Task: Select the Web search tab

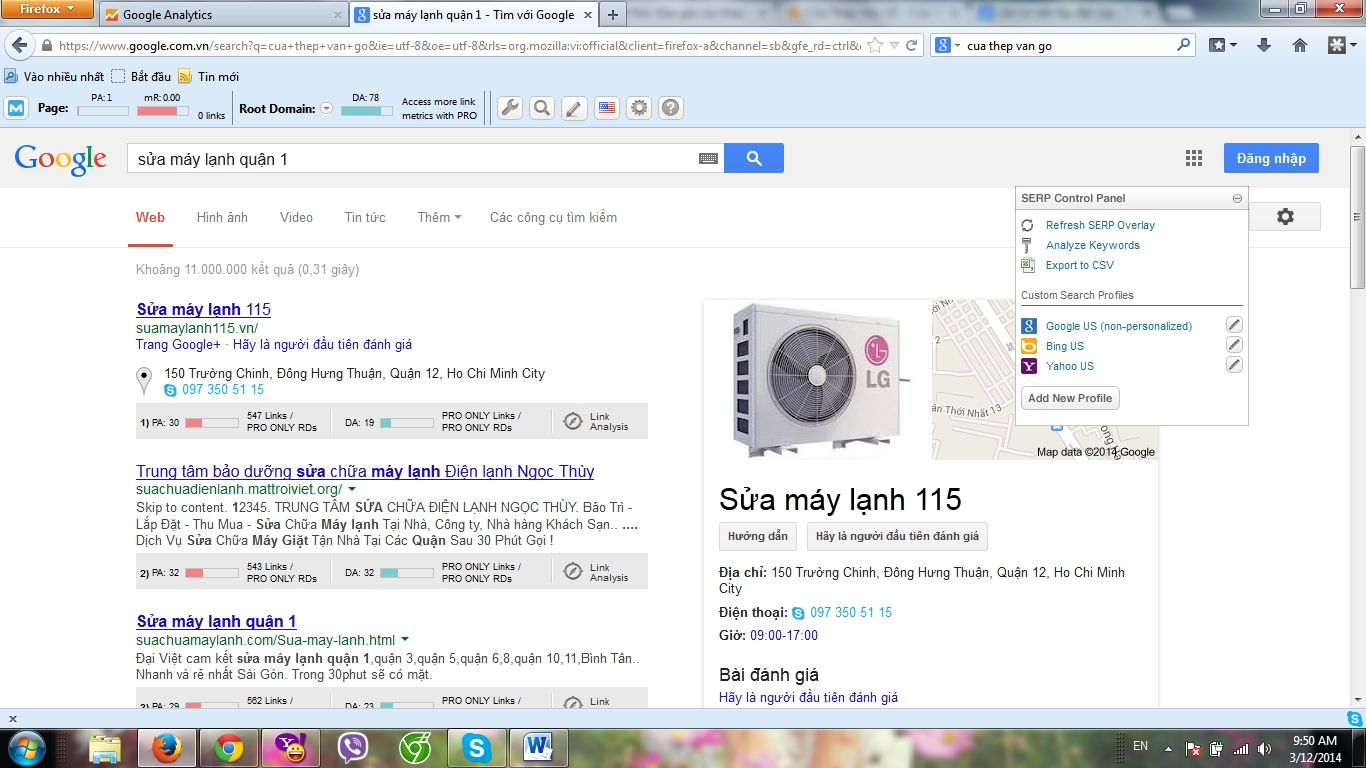Action: [x=150, y=217]
